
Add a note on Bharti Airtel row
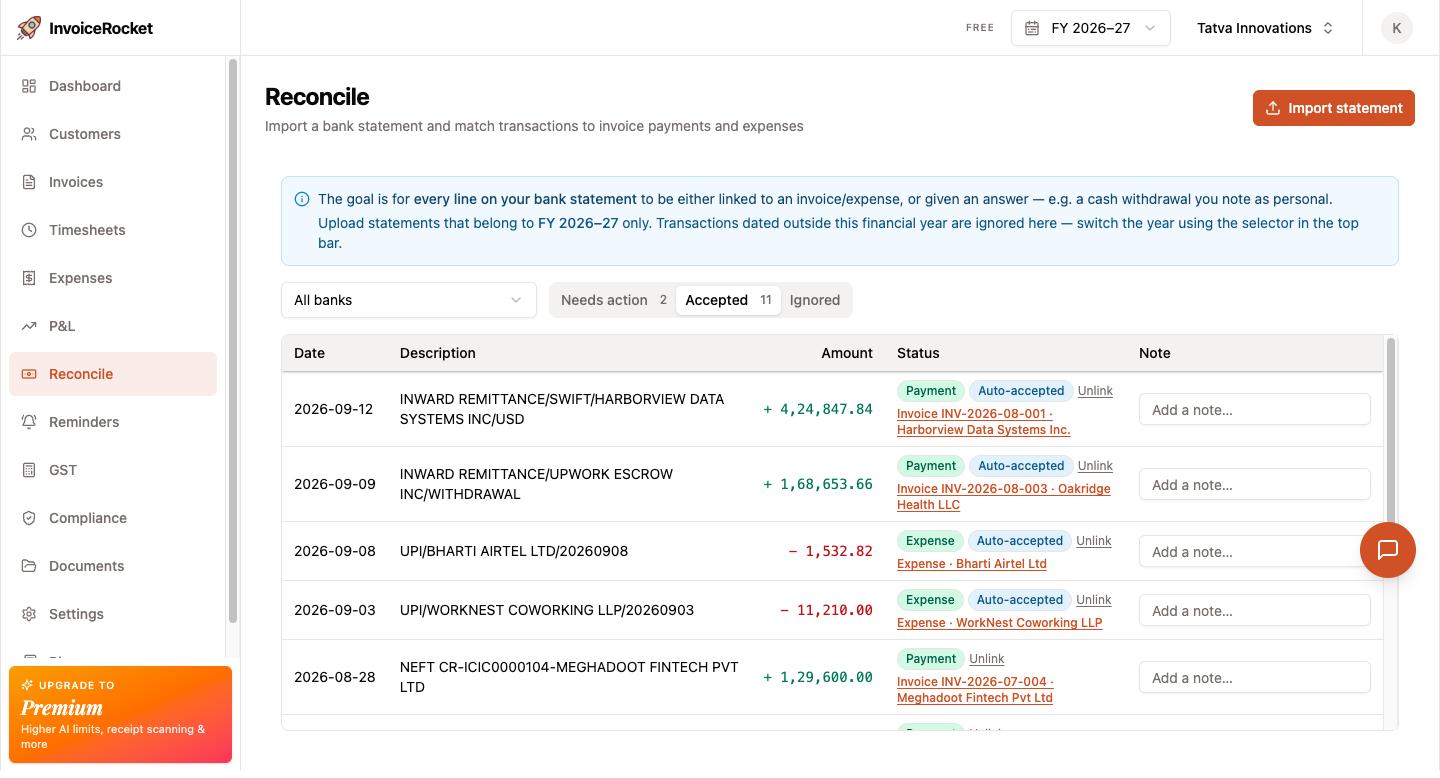pos(1255,552)
